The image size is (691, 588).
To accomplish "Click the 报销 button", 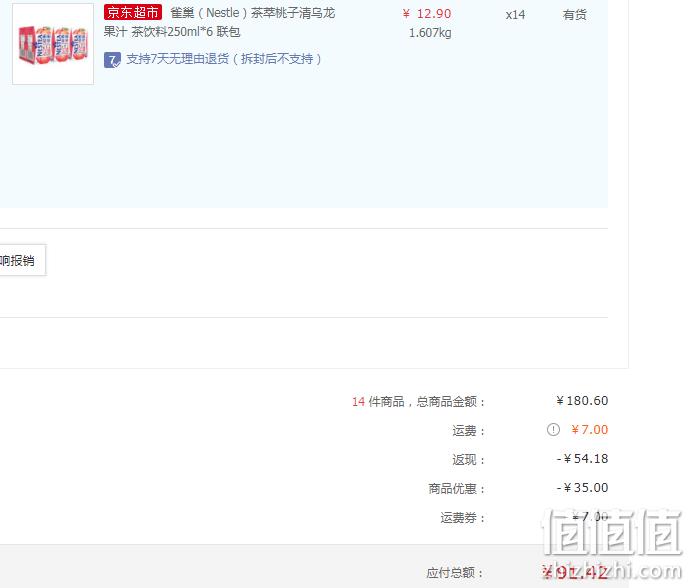I will (23, 260).
